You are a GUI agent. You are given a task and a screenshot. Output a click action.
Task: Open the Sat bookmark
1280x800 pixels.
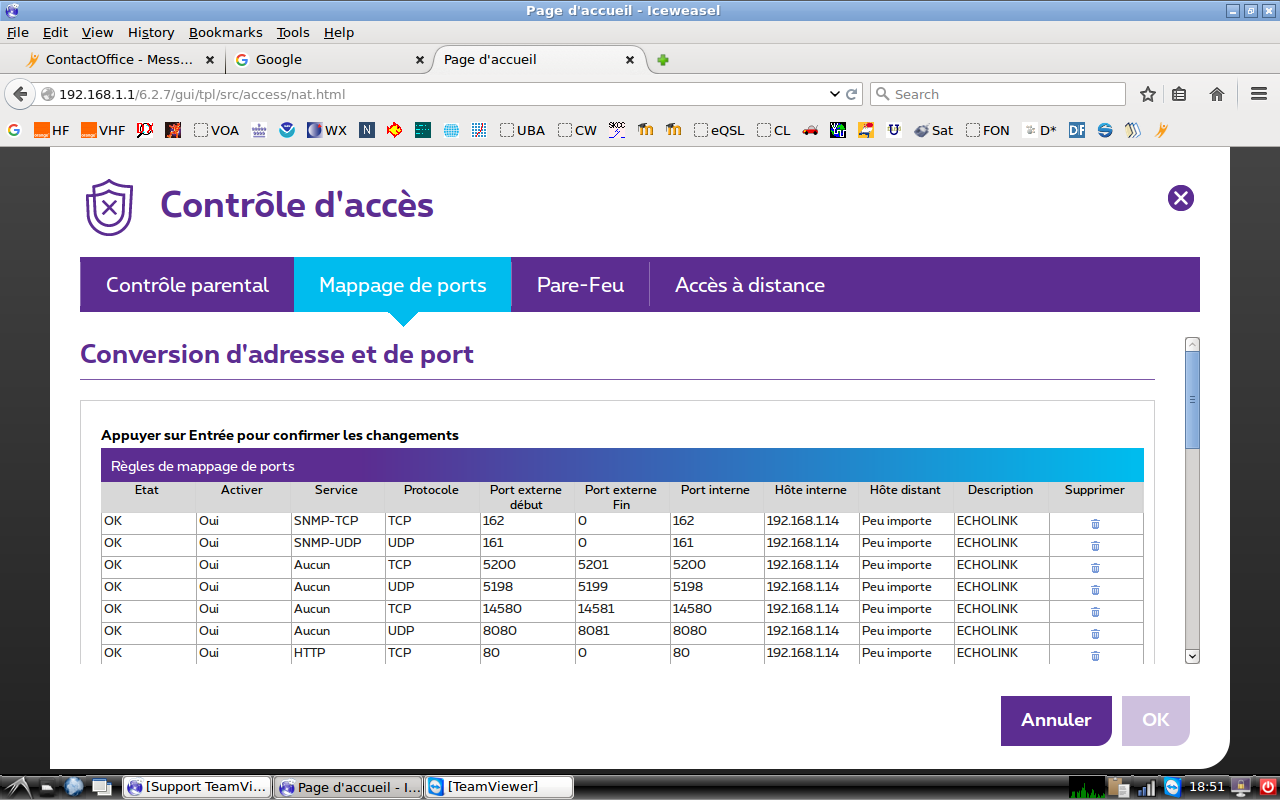tap(933, 130)
